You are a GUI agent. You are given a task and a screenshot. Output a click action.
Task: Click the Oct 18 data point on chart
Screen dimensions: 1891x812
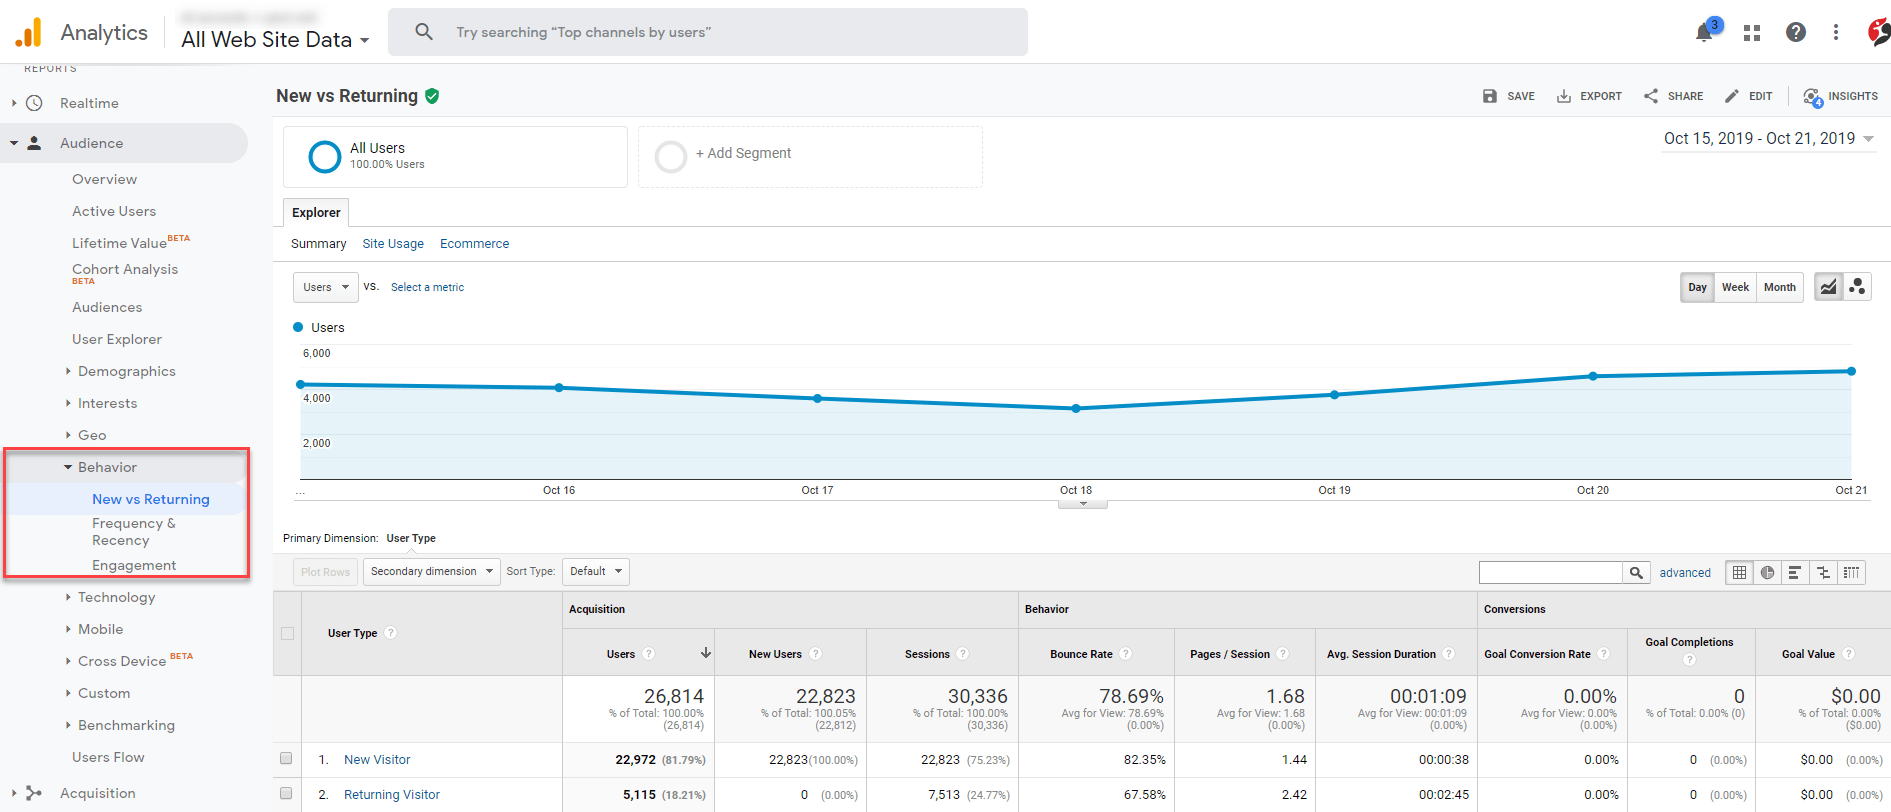pyautogui.click(x=1076, y=408)
